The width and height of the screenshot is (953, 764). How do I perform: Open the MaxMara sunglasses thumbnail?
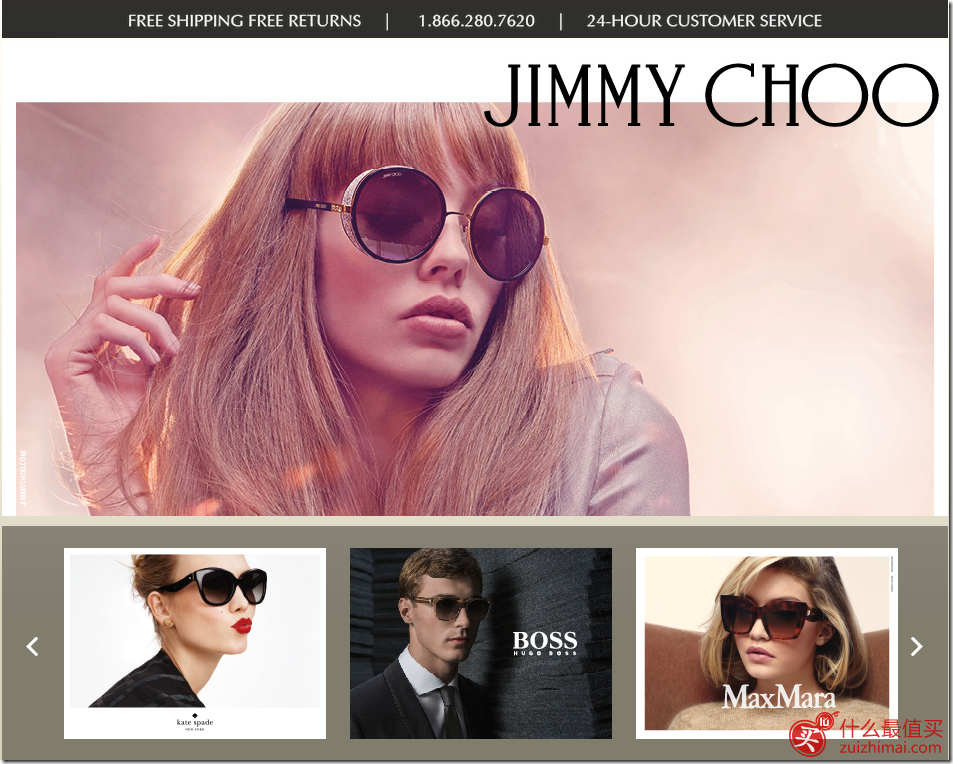pyautogui.click(x=766, y=643)
